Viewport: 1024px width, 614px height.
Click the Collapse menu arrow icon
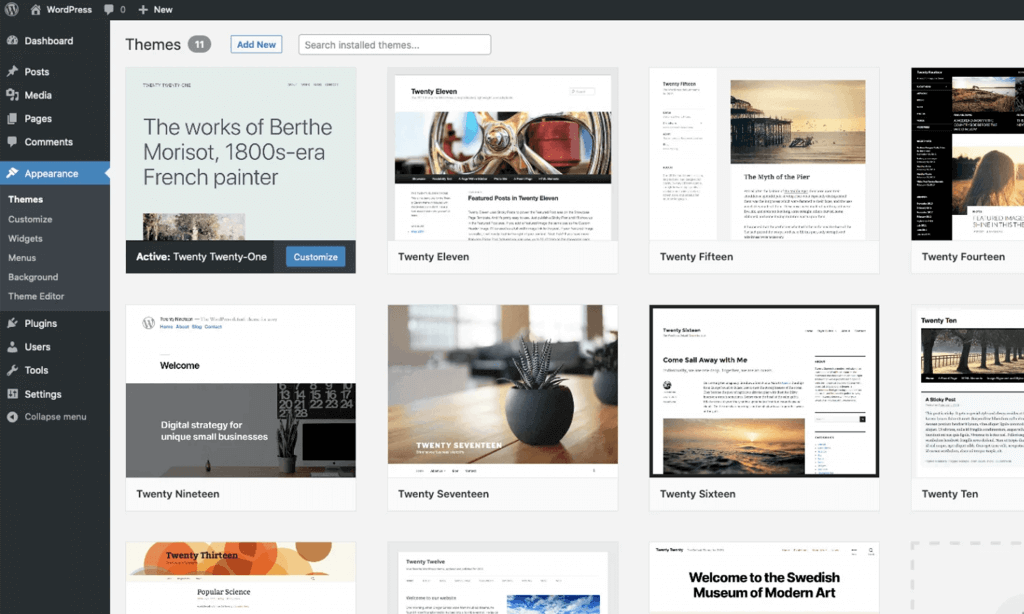(x=12, y=417)
